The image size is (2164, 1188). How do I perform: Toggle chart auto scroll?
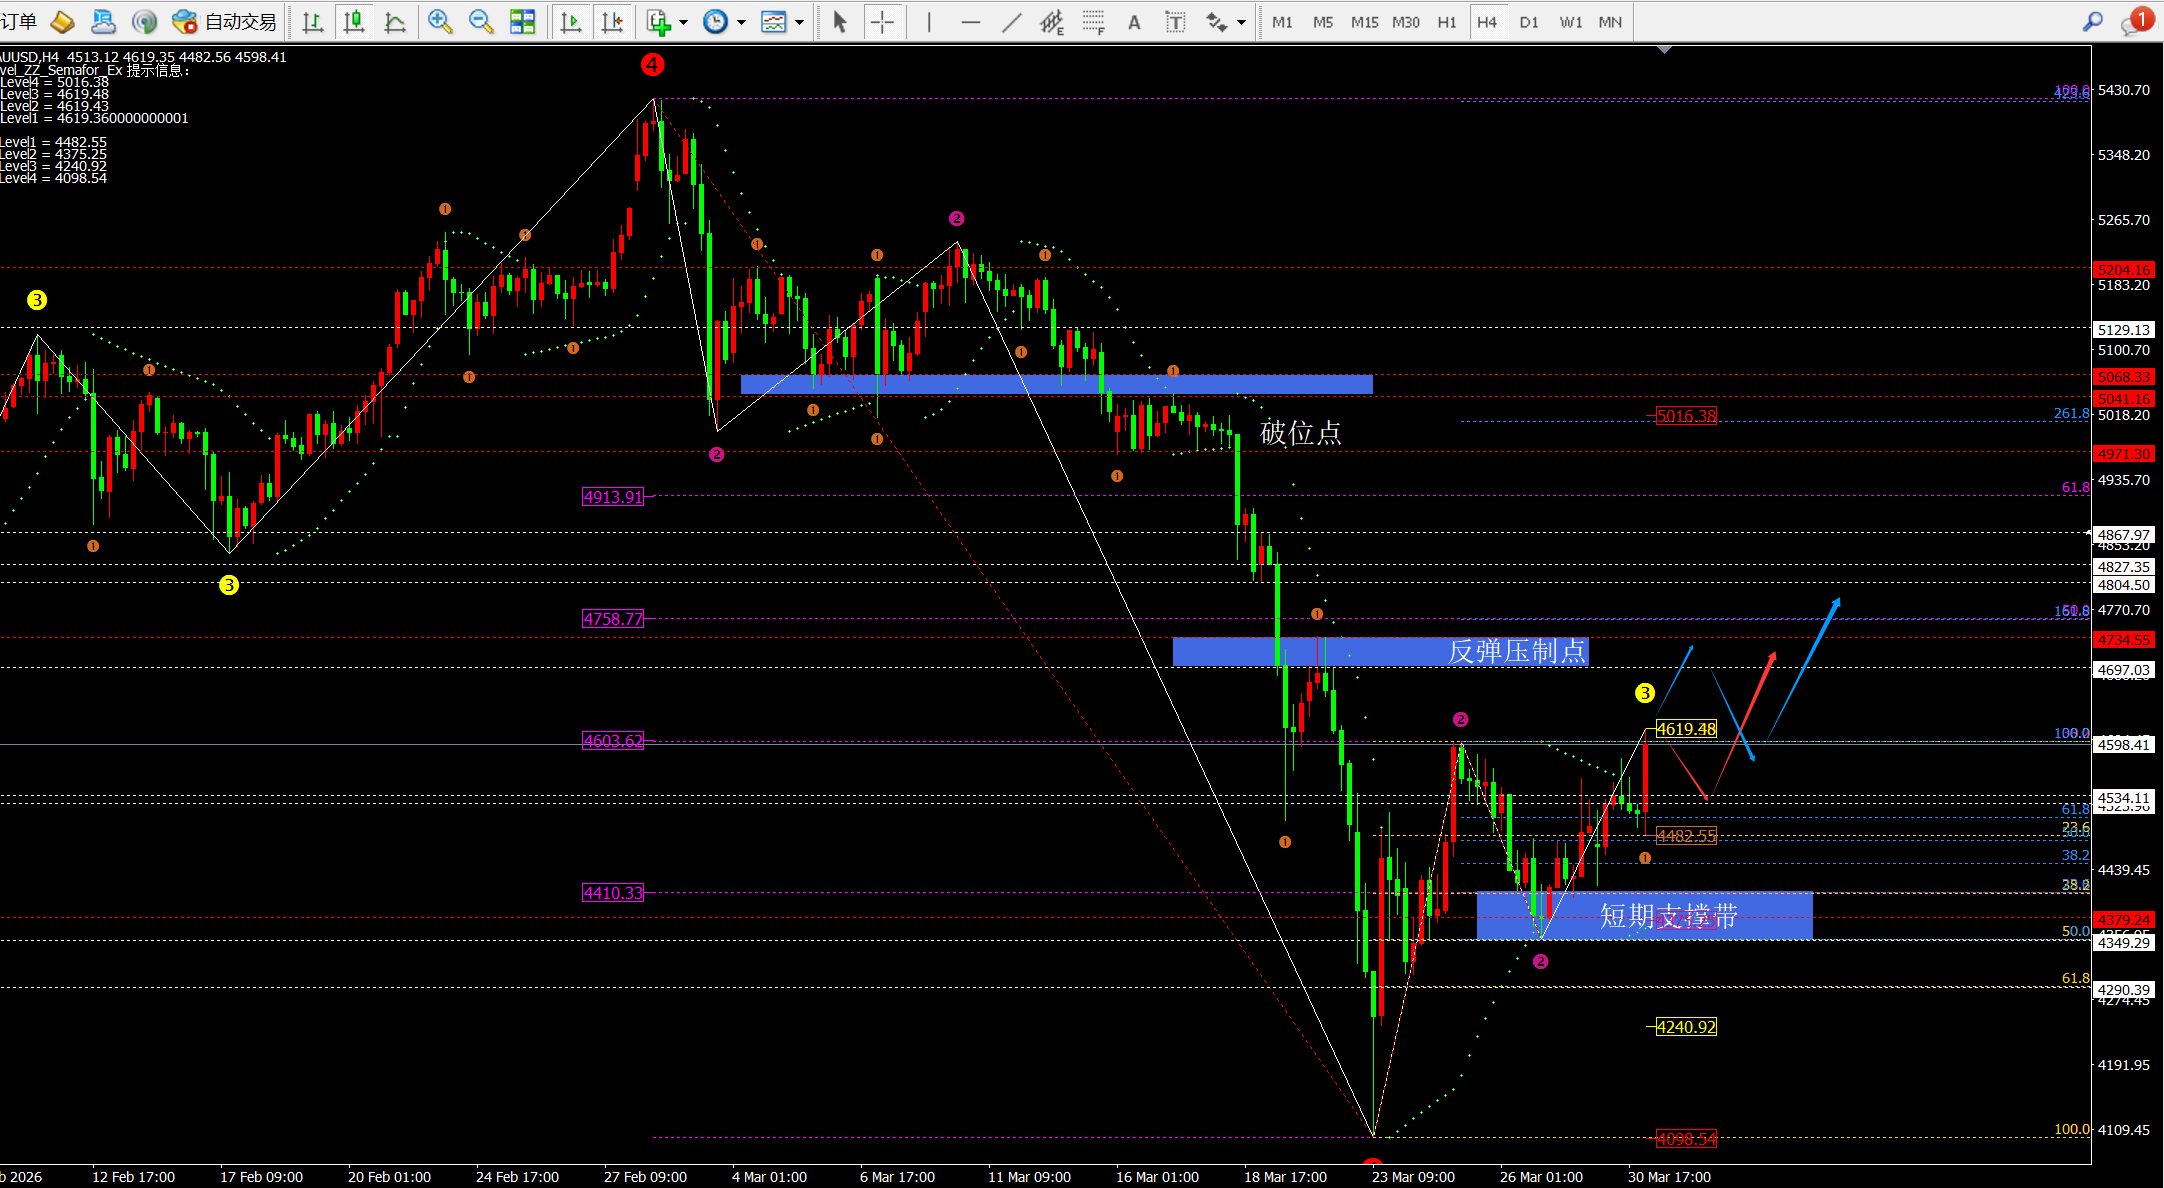click(x=571, y=21)
